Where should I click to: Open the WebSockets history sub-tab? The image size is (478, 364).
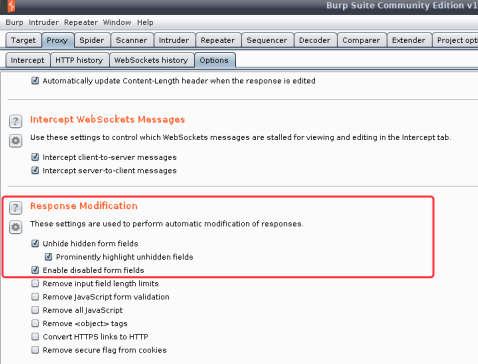click(152, 60)
